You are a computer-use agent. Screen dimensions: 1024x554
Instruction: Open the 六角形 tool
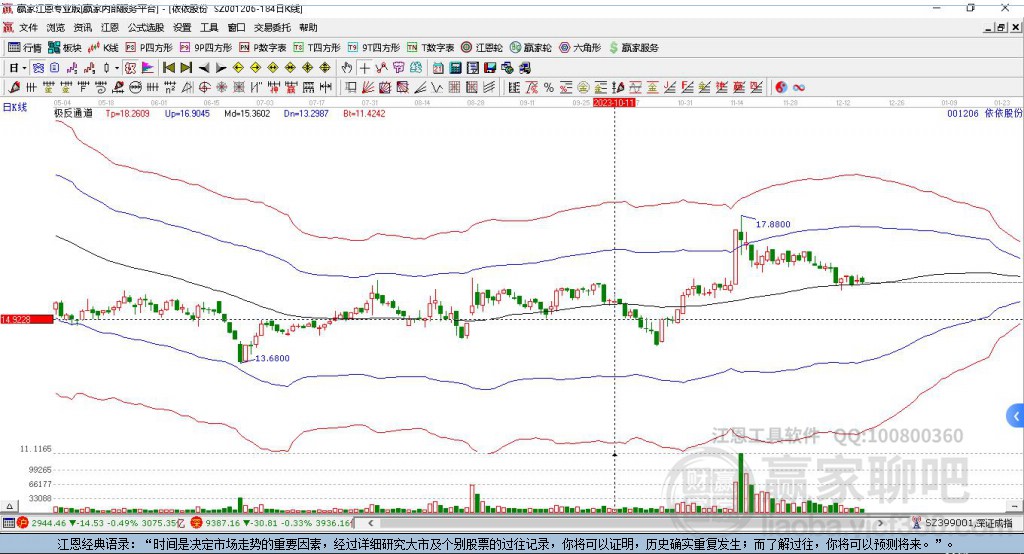point(580,48)
